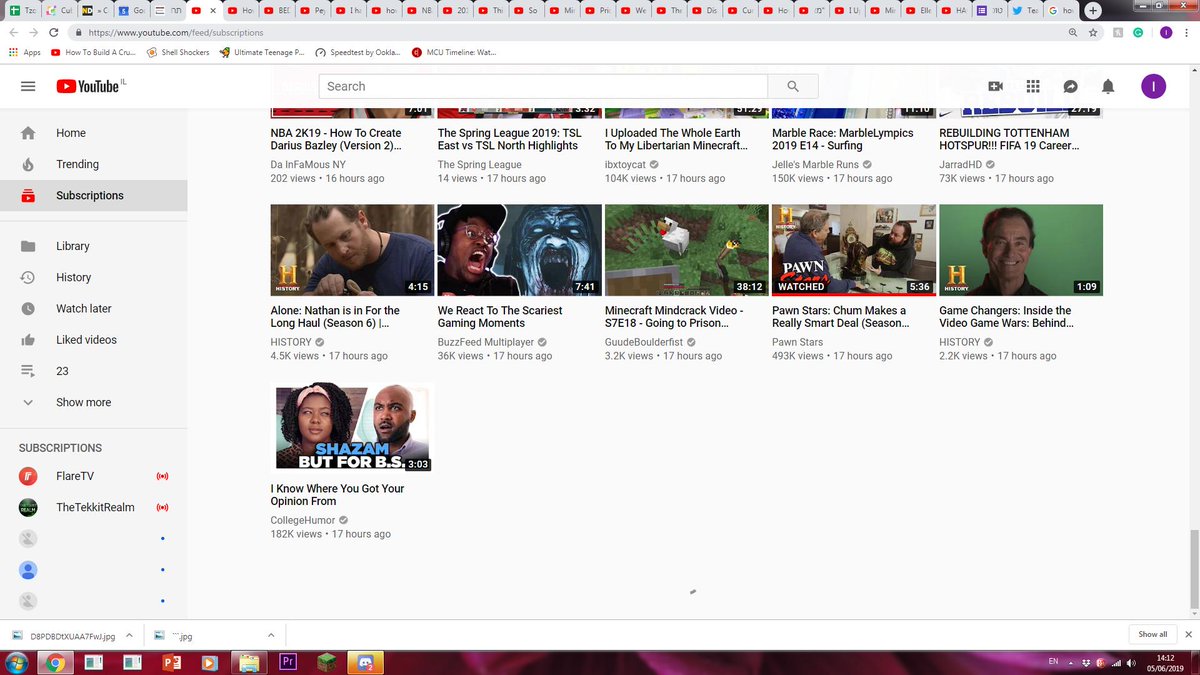Viewport: 1200px width, 675px height.
Task: Click the volume icon in system tray
Action: click(1131, 662)
